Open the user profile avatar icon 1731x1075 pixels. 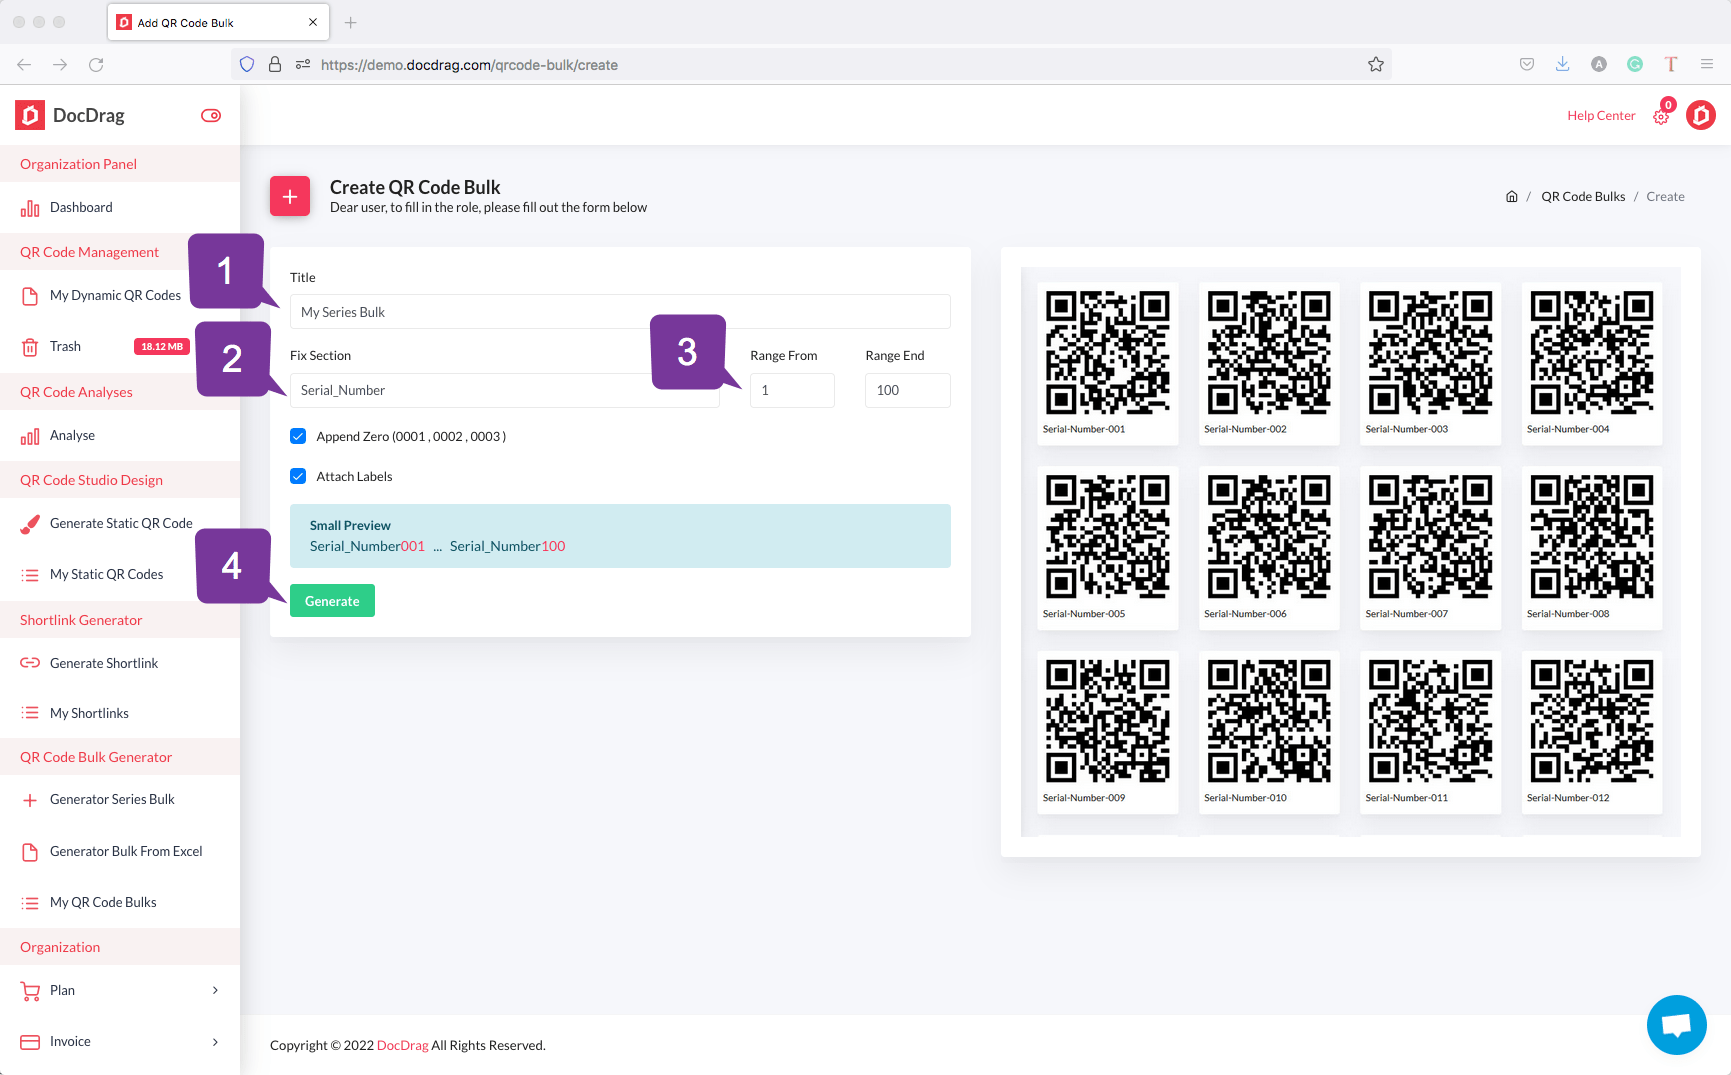[x=1701, y=116]
